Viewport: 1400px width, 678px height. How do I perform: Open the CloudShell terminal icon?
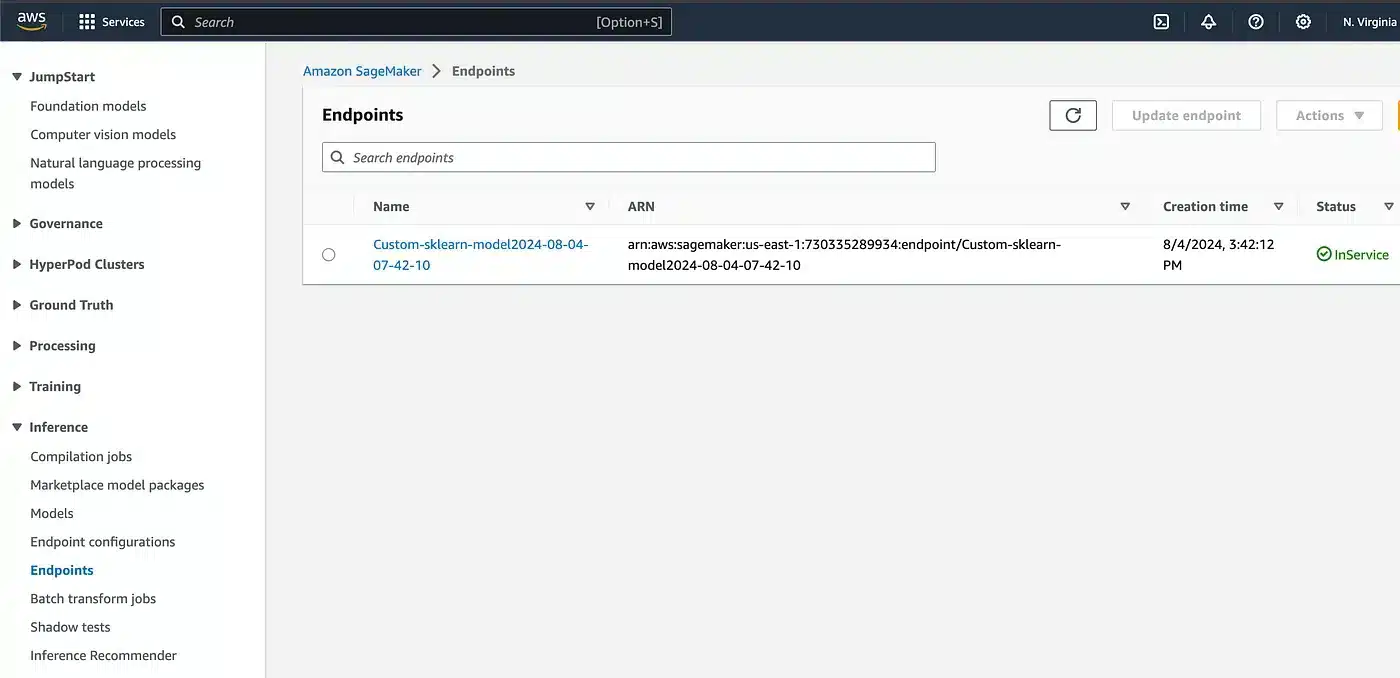click(x=1161, y=22)
